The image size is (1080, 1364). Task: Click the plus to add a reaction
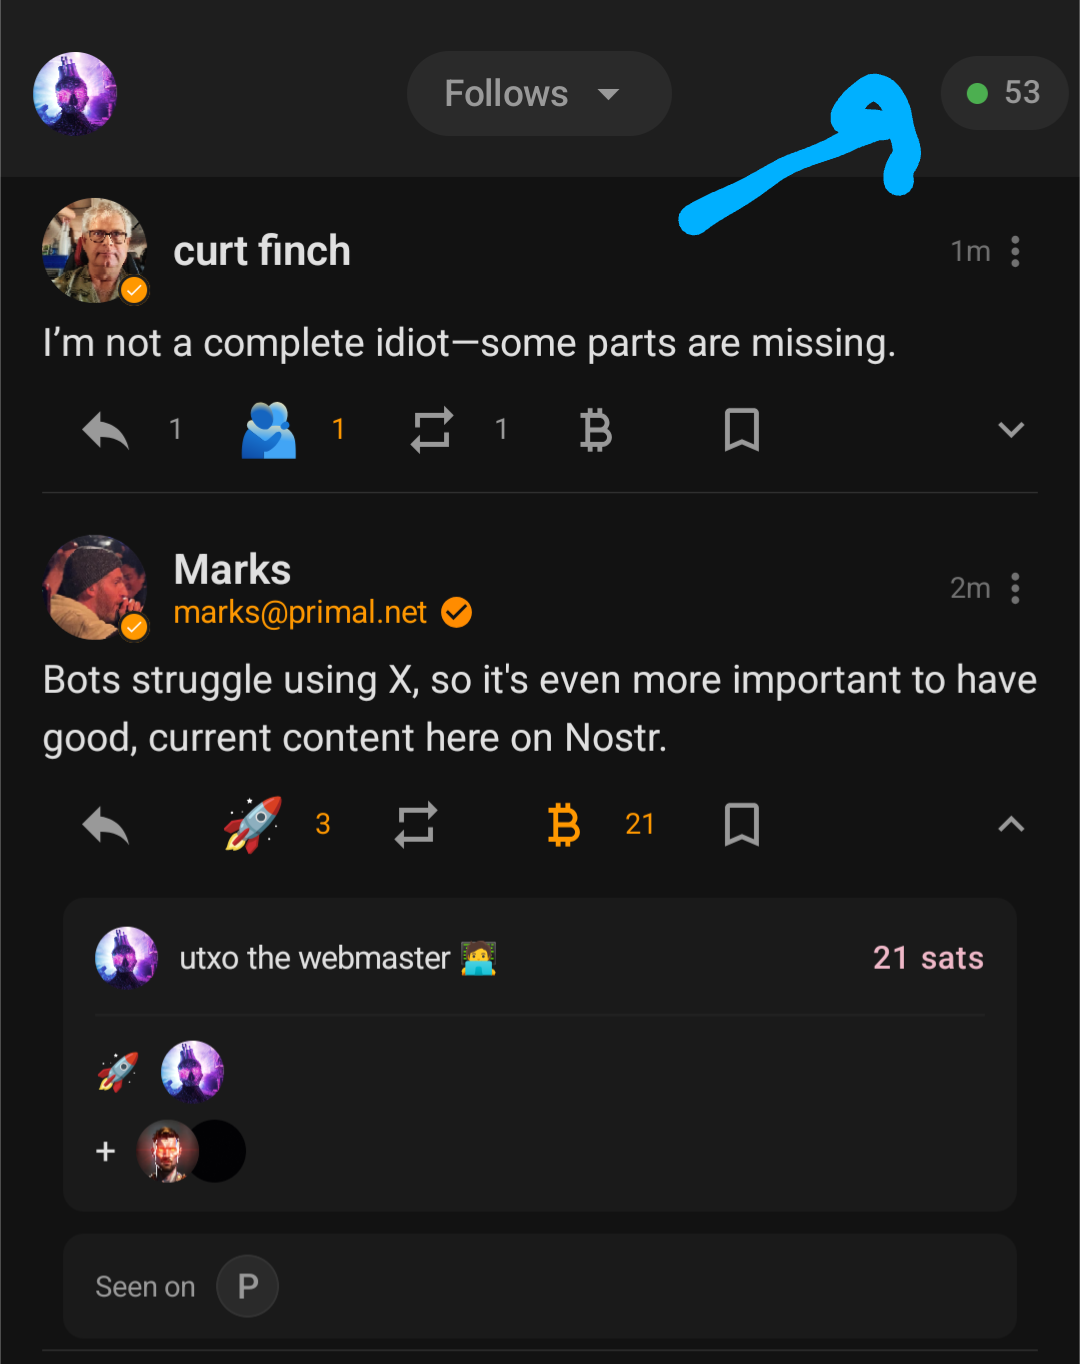coord(106,1152)
